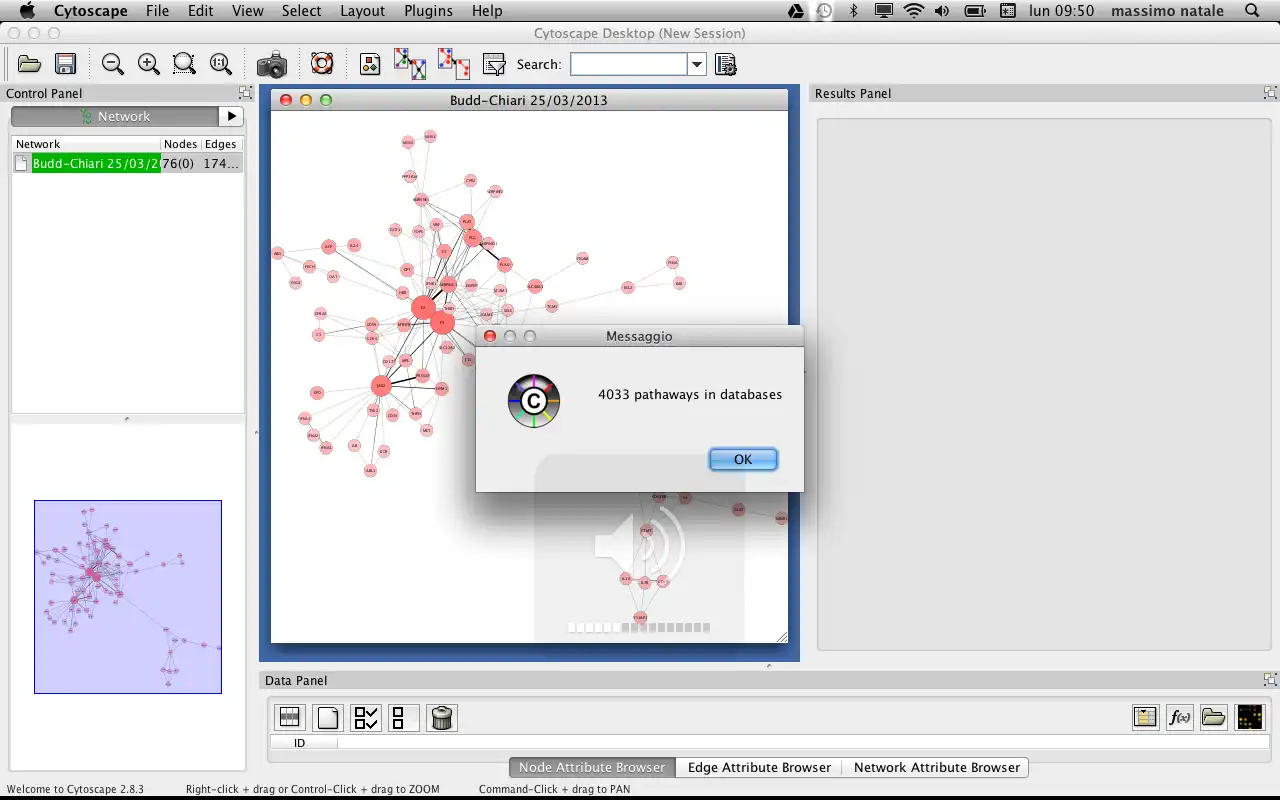Click the Network column header
Screen dimensions: 1280x800
[86, 144]
